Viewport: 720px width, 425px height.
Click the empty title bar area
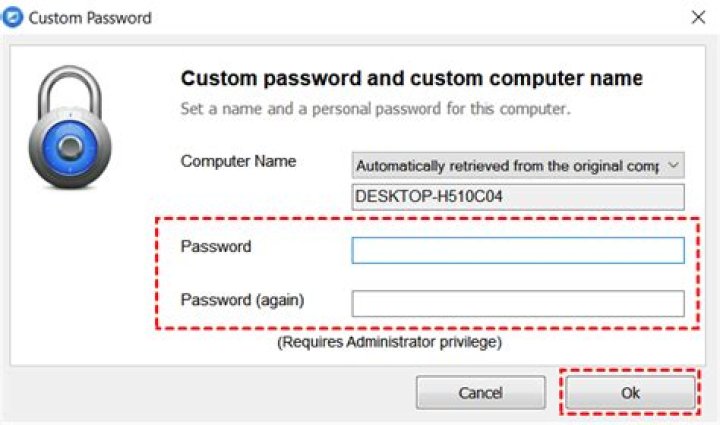[x=400, y=17]
